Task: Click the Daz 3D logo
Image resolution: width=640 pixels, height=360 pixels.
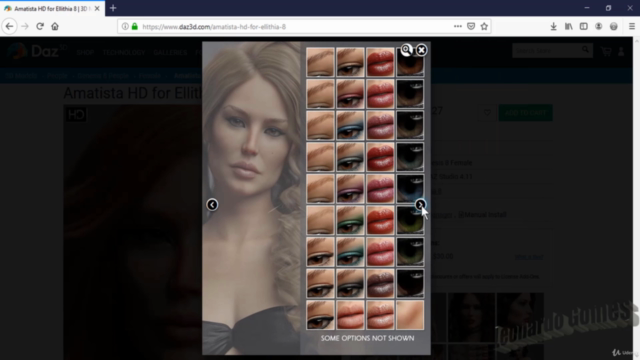Action: (x=37, y=51)
